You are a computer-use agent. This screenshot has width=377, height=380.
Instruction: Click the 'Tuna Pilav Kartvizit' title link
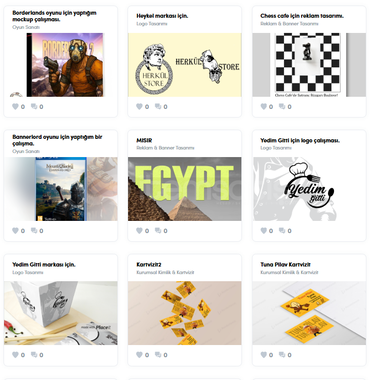(x=285, y=264)
